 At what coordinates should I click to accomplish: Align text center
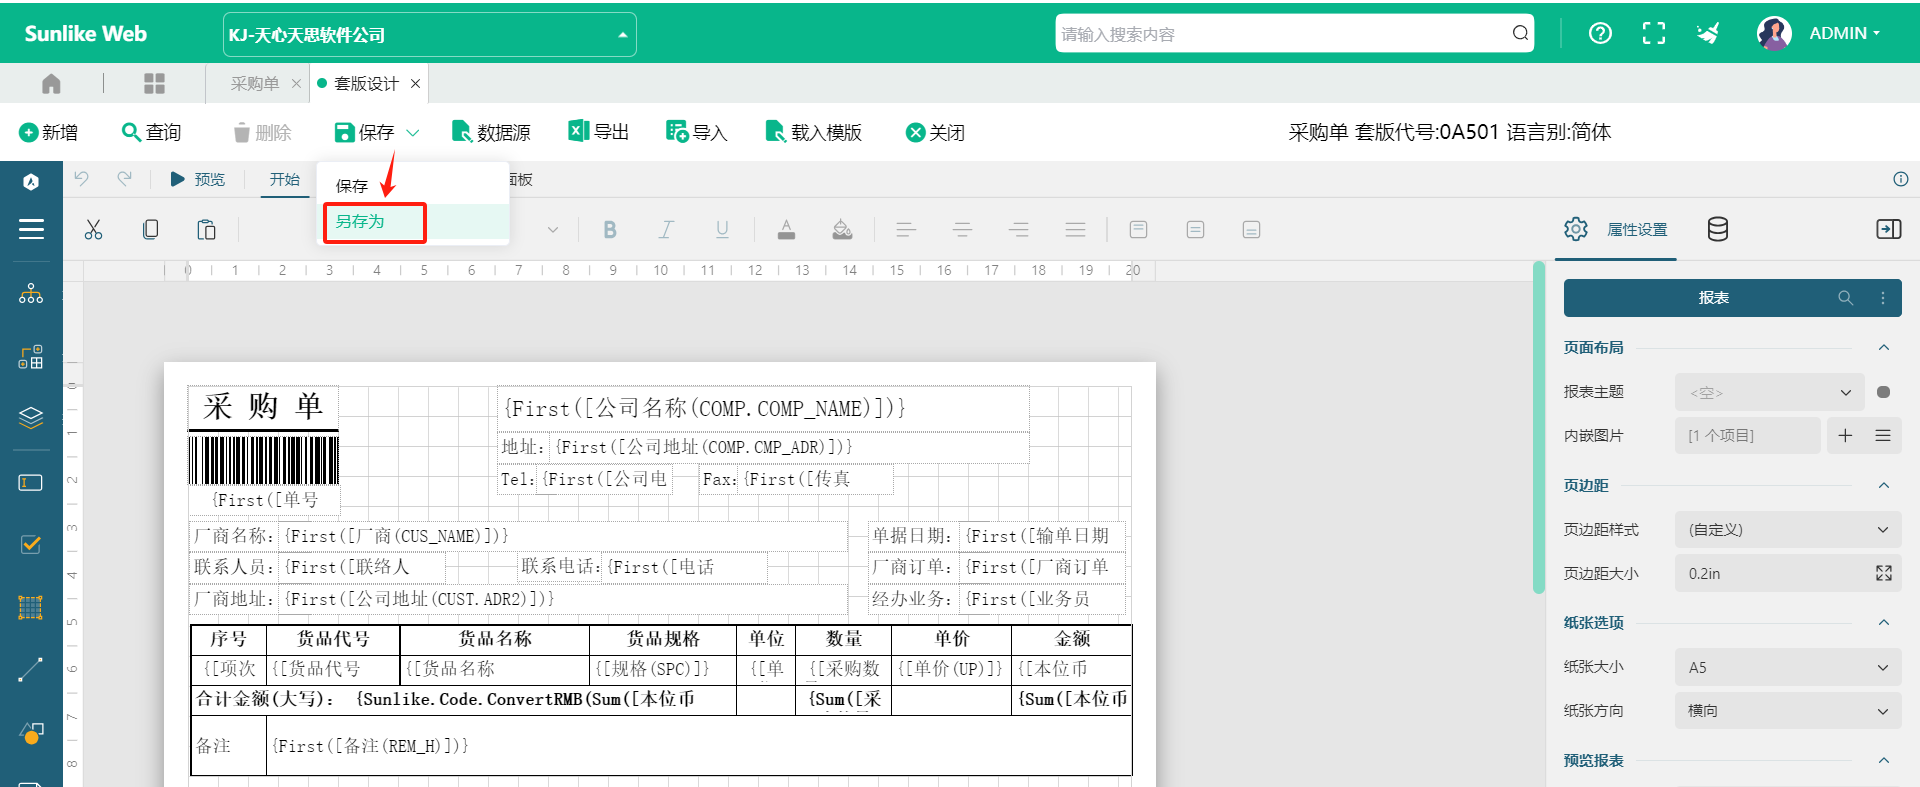(x=962, y=230)
